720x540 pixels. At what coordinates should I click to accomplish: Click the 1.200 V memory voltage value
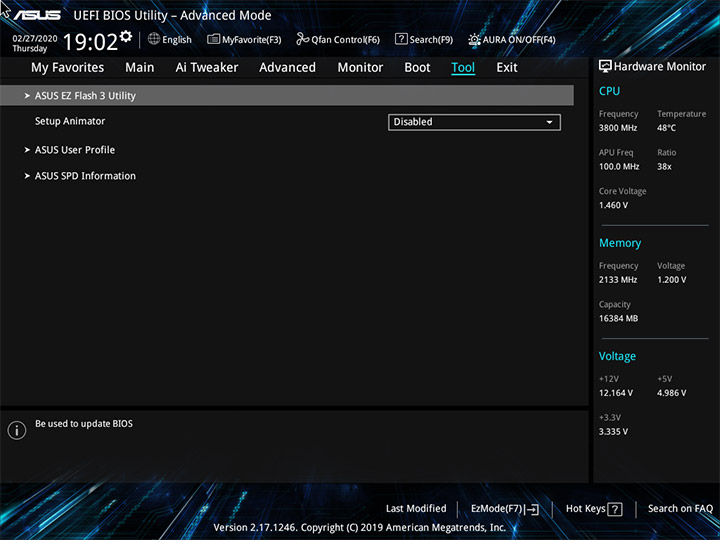click(x=671, y=280)
